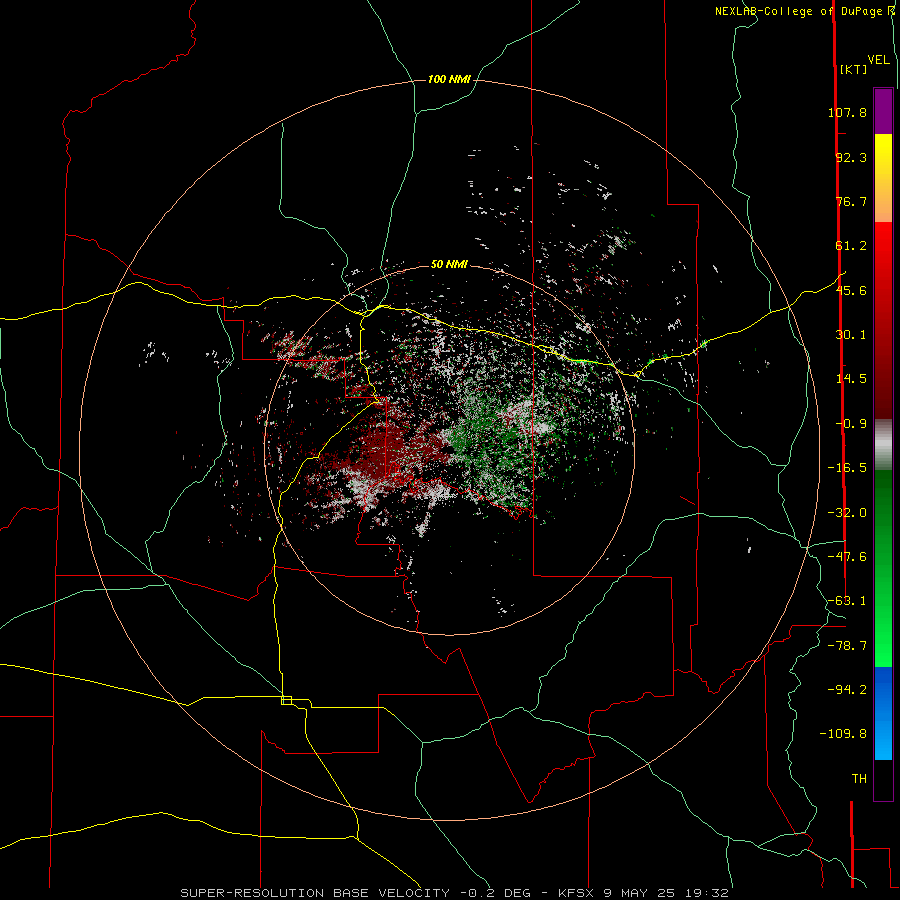Click the 92.3 velocity scale value
Viewport: 900px width, 900px height.
pos(851,157)
